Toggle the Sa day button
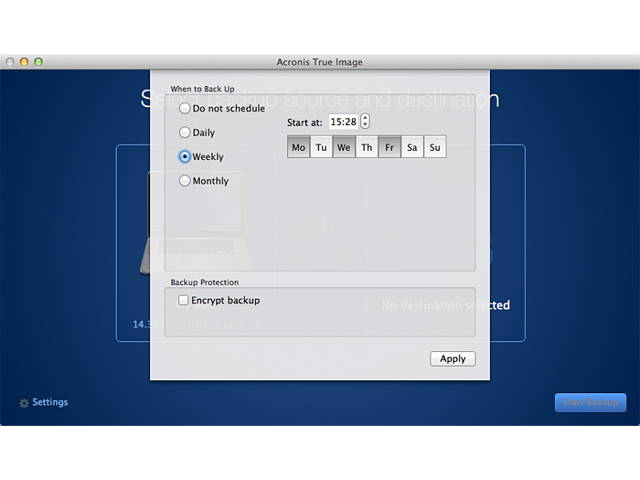 pyautogui.click(x=412, y=147)
